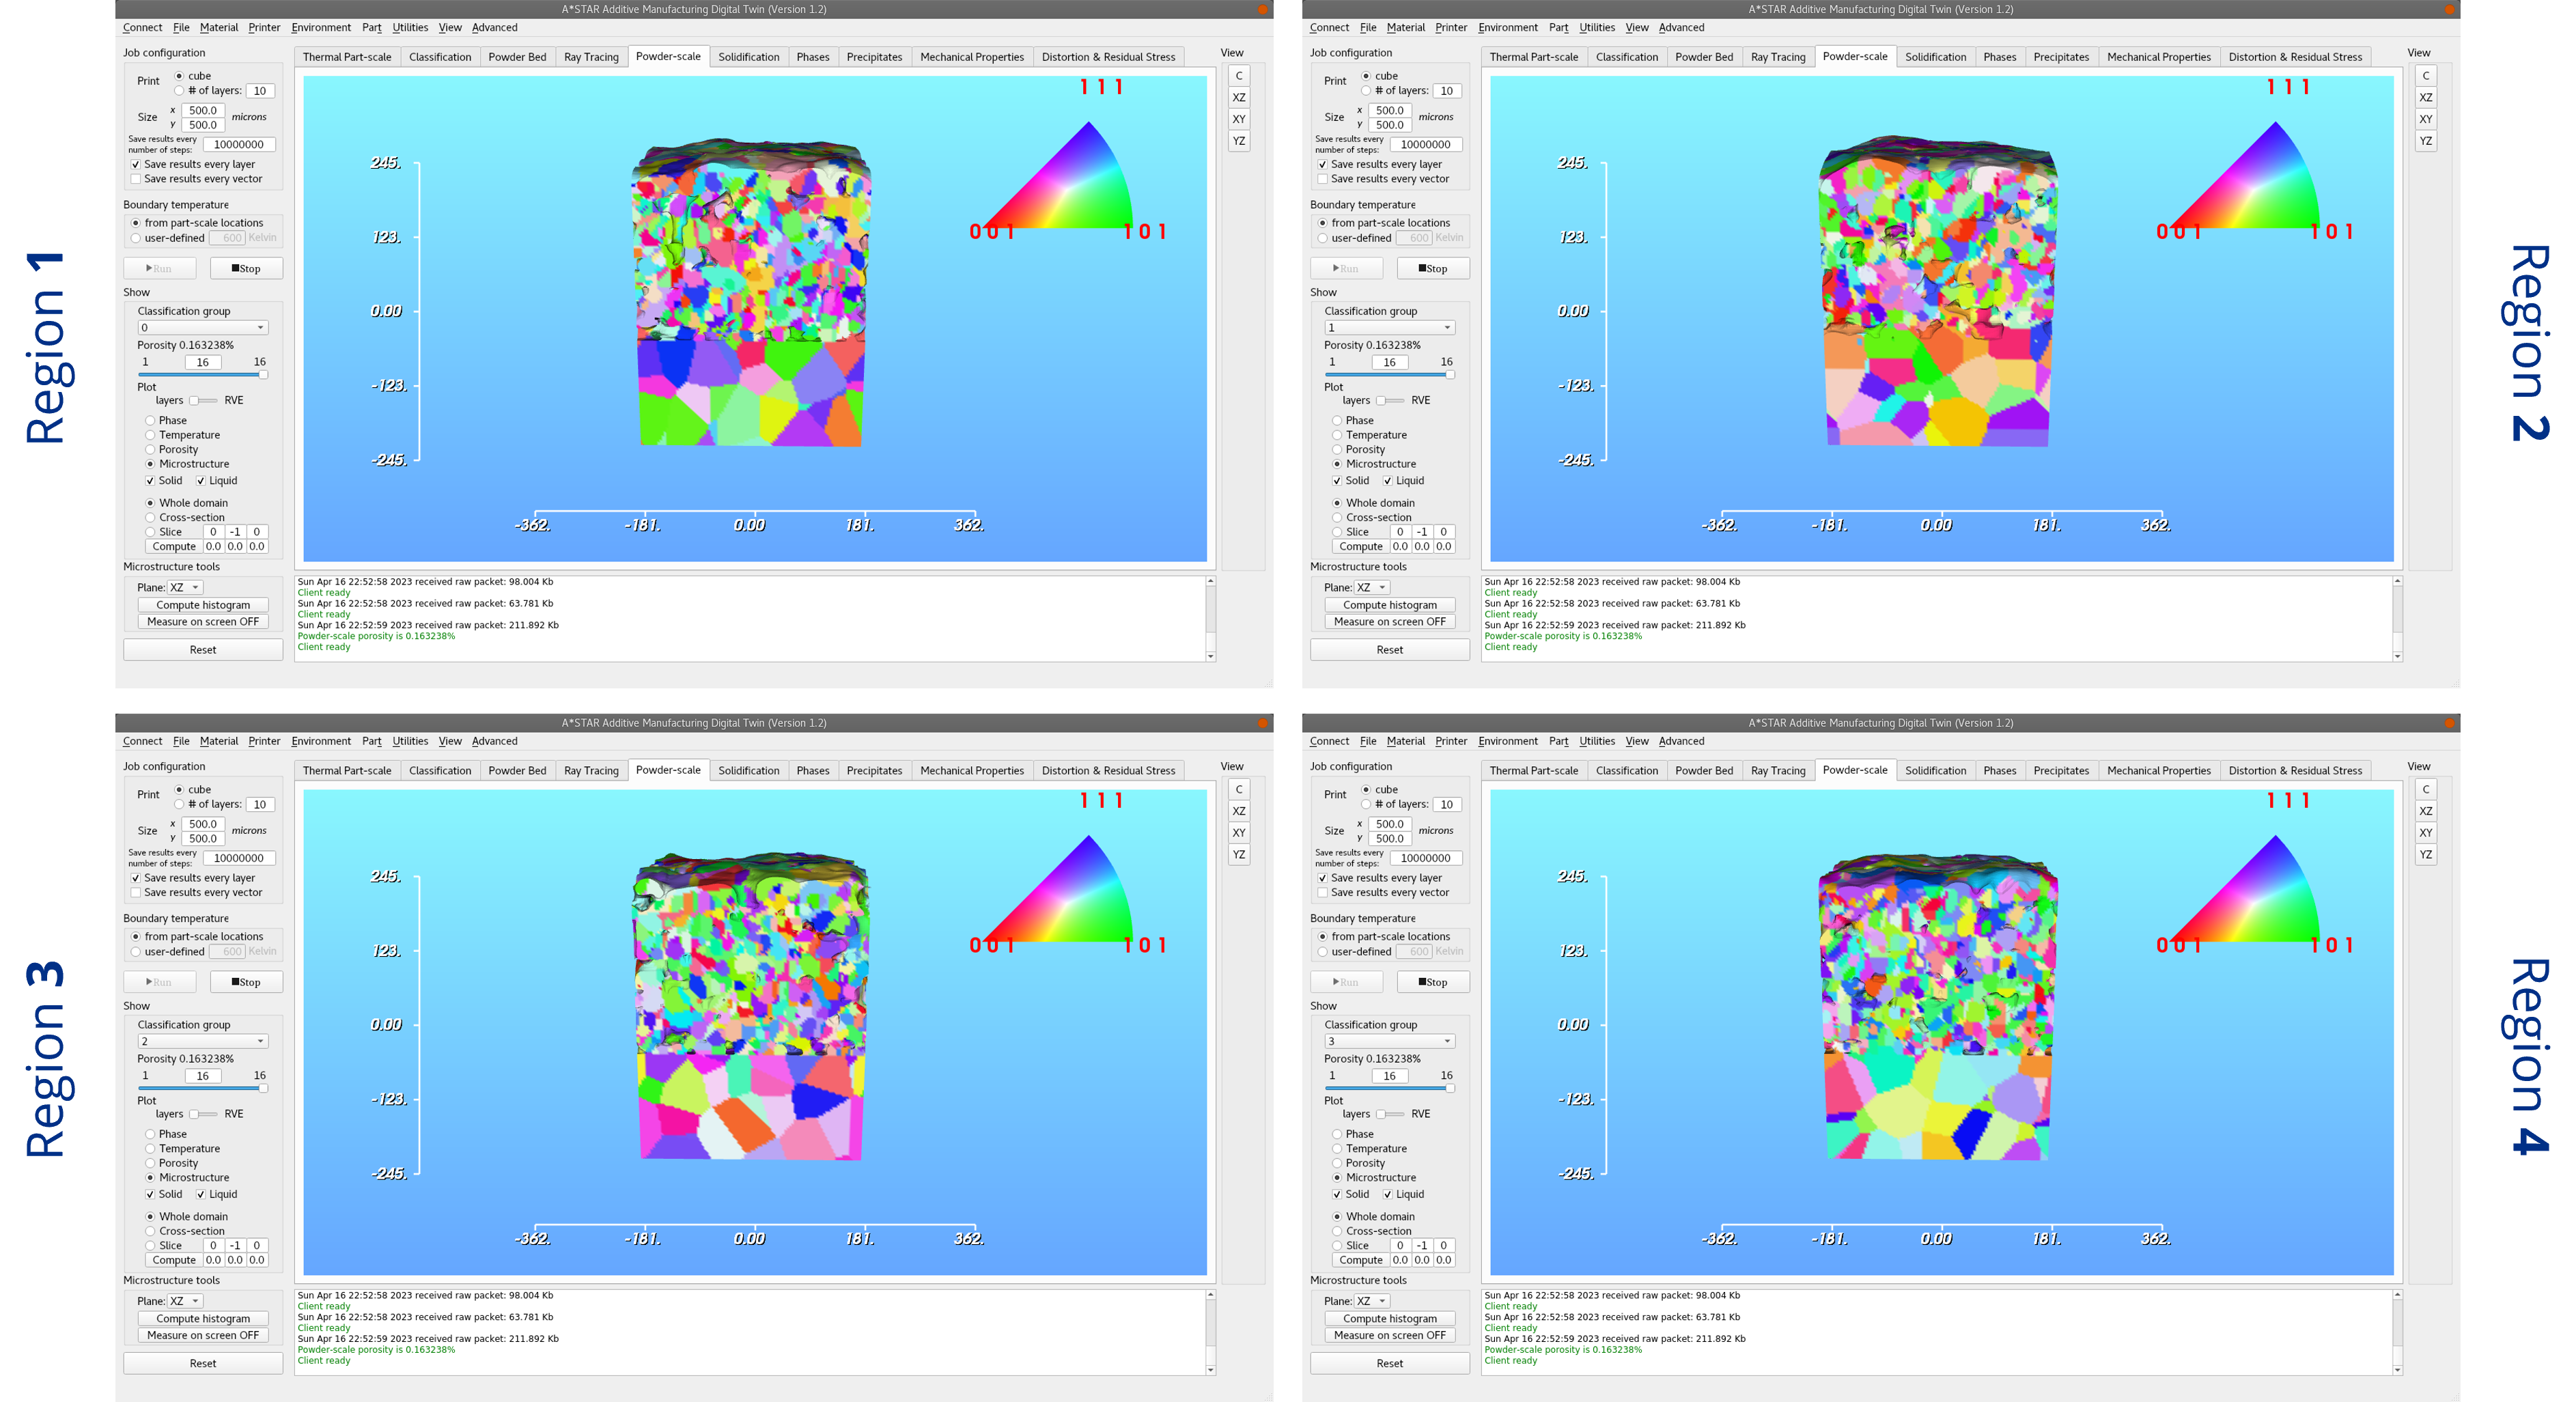Click the XZ view button in Region 1 window
The width and height of the screenshot is (2576, 1402).
(1238, 97)
